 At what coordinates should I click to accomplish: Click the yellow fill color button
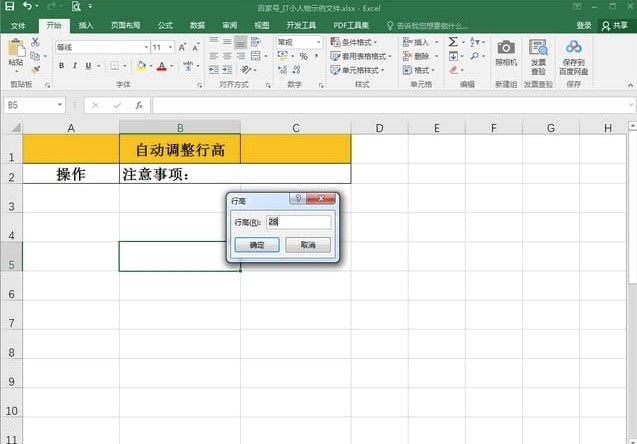tap(140, 66)
